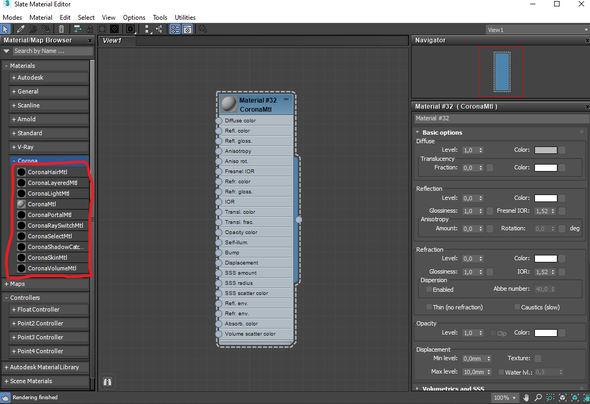Click the Zoom Extents Selected icon
590x404 pixels.
pyautogui.click(x=575, y=398)
